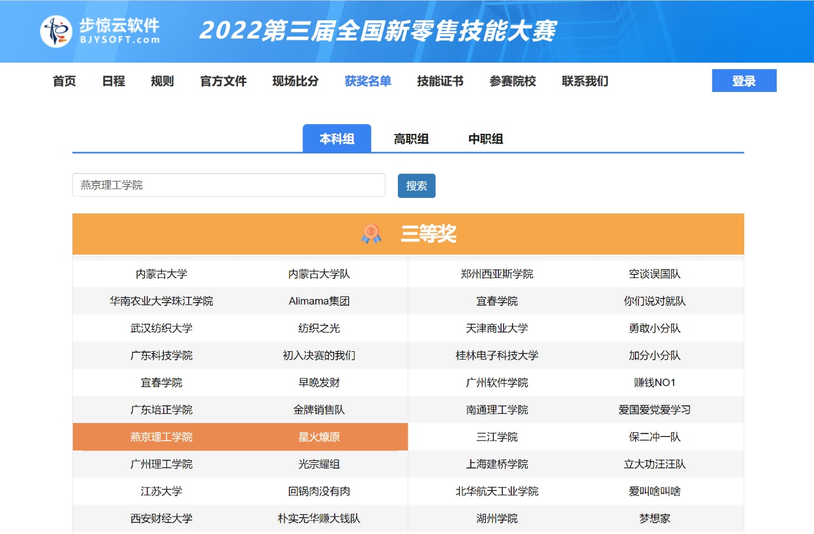Viewport: 814px width, 534px height.
Task: Select the 获奖名单 menu item
Action: coord(368,81)
